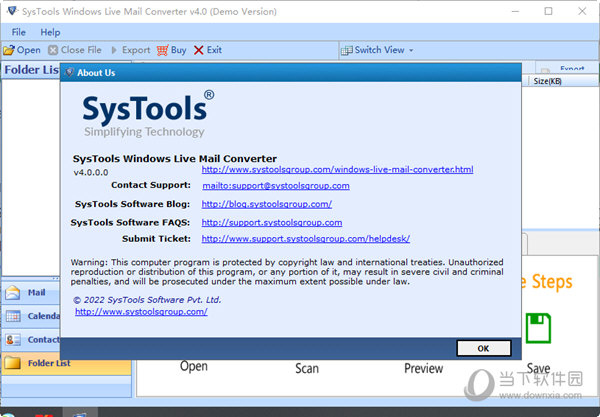Image resolution: width=600 pixels, height=417 pixels.
Task: Click the v4.0.0.0 version text
Action: (91, 173)
